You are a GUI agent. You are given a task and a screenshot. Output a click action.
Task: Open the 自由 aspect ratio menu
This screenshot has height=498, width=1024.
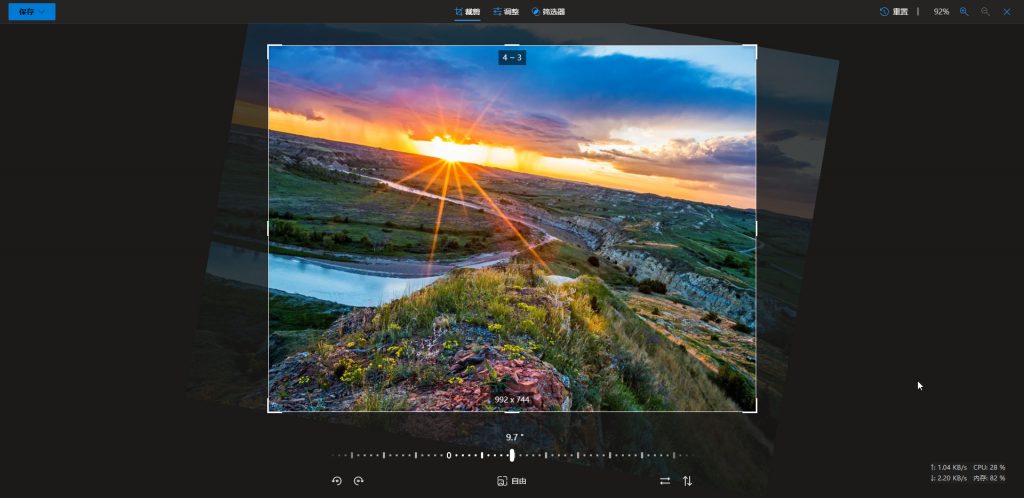pos(512,481)
